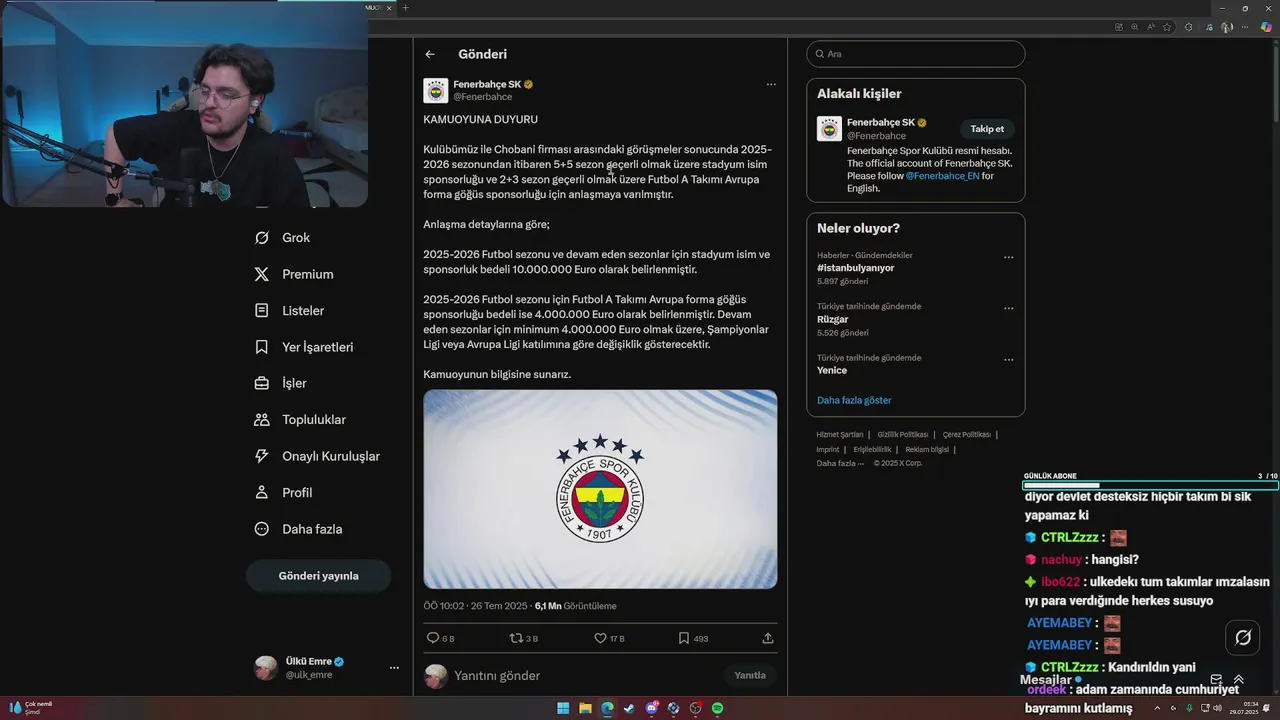Viewport: 1280px width, 720px height.
Task: Open browser Settings and more menu
Action: coord(1246,27)
